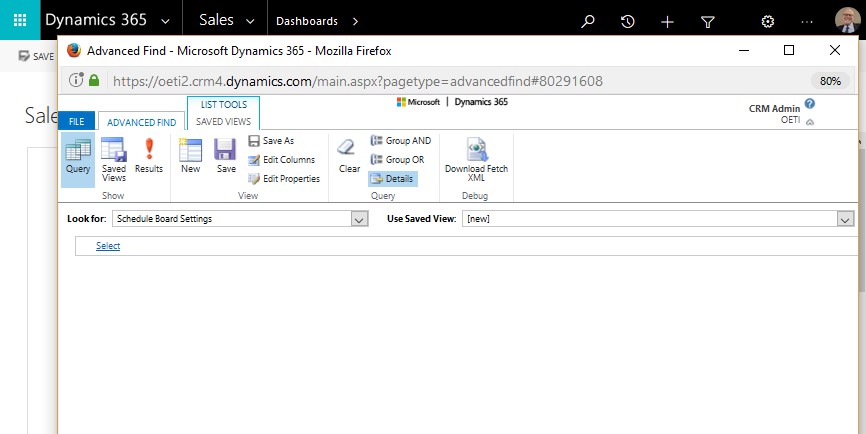The width and height of the screenshot is (866, 434).
Task: Open the more options ellipsis in header
Action: [x=807, y=21]
